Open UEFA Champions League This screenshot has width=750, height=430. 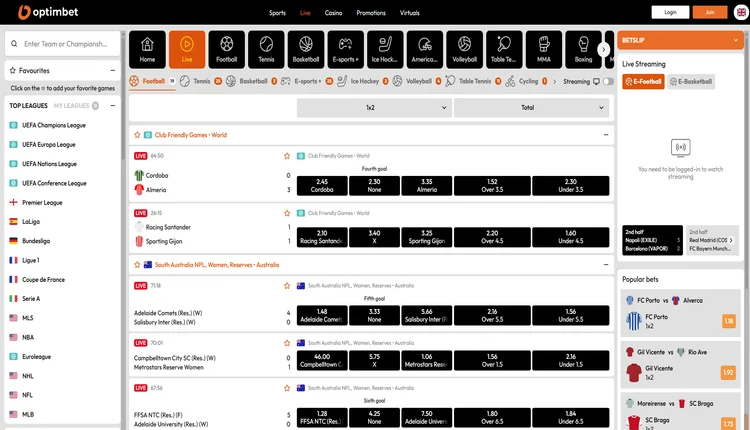coord(54,125)
